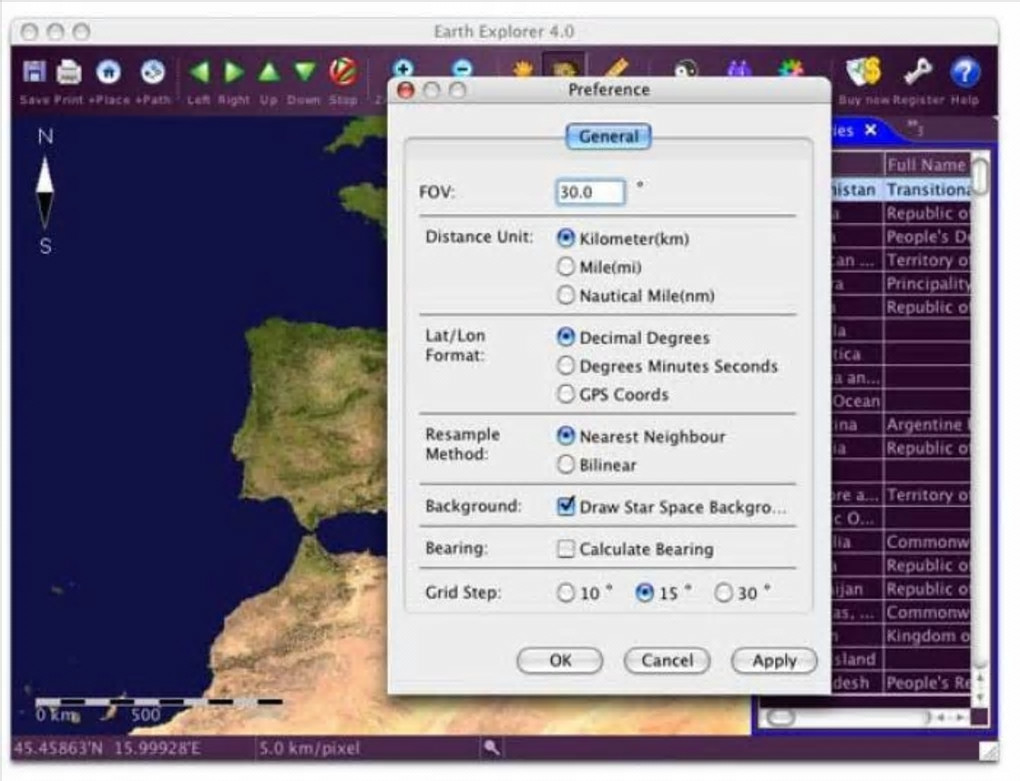Select the hand pan tool icon
The width and height of the screenshot is (1020, 781).
tap(523, 68)
